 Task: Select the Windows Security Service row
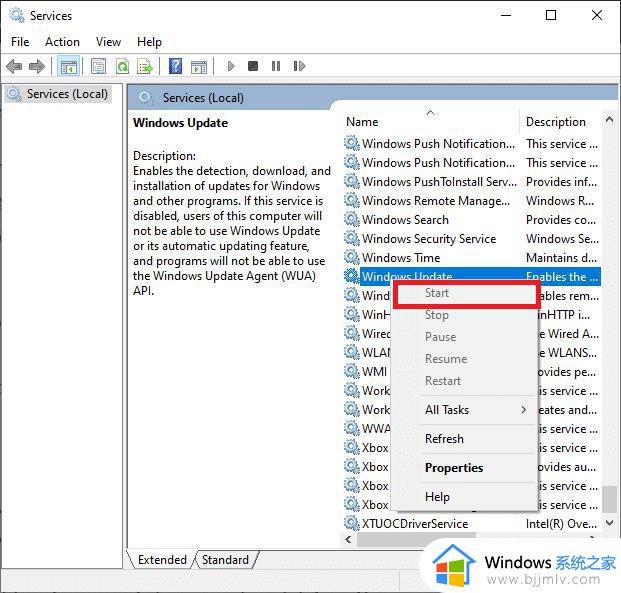(x=472, y=238)
